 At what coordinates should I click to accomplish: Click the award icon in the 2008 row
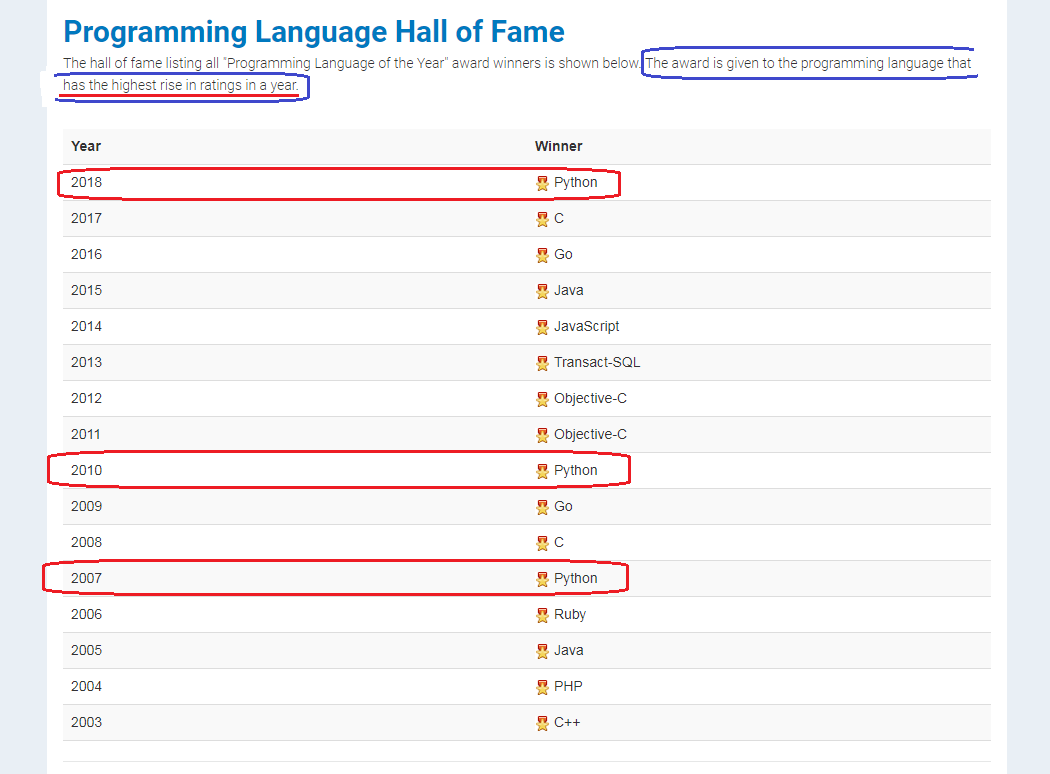pyautogui.click(x=542, y=544)
